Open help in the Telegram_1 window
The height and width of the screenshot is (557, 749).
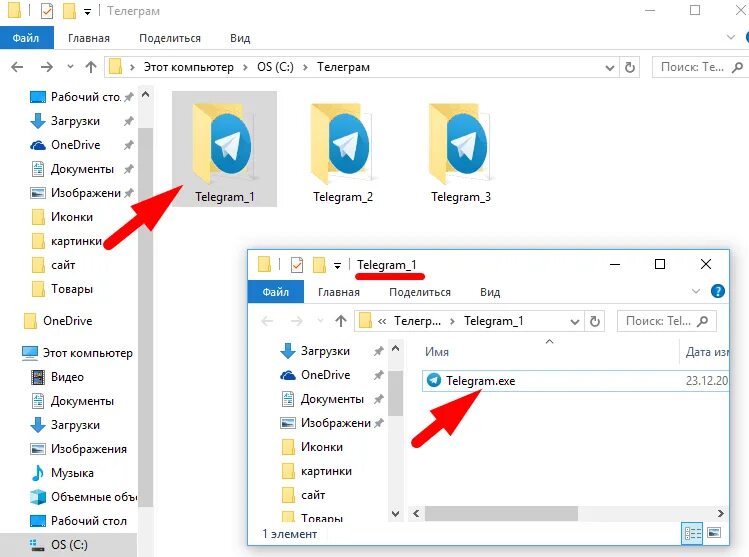(717, 291)
